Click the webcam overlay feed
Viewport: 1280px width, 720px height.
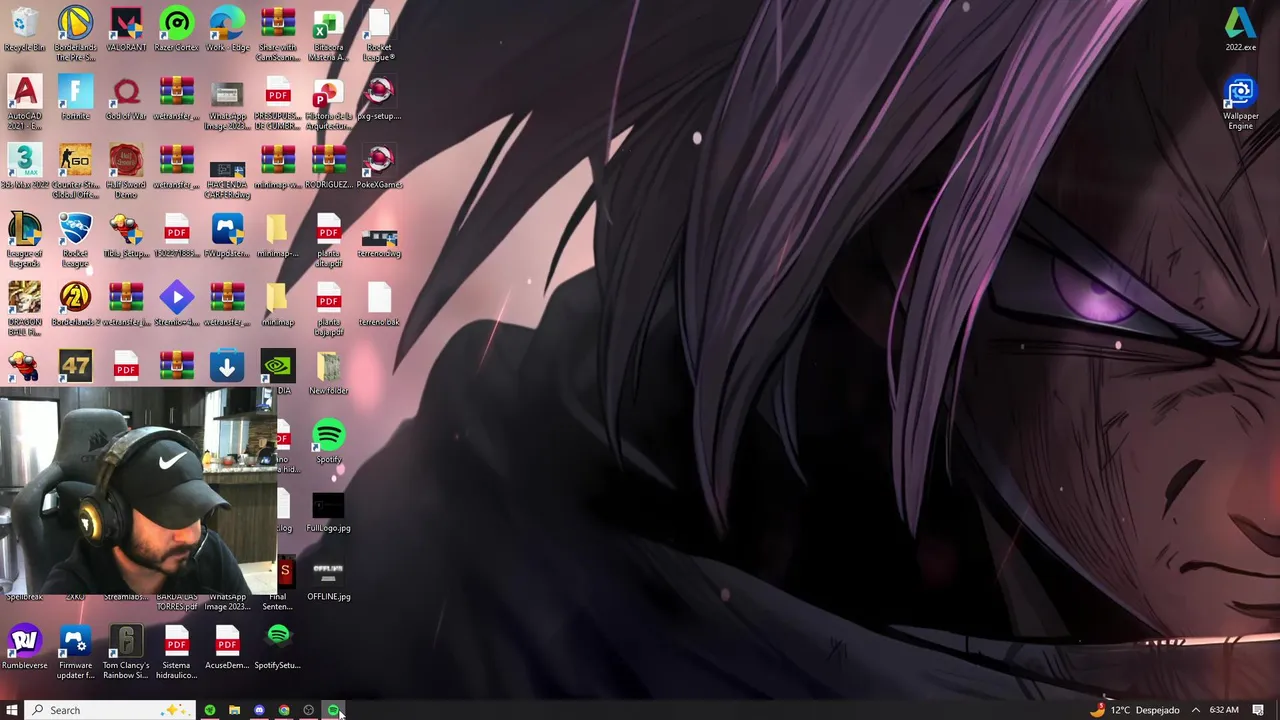(x=138, y=490)
